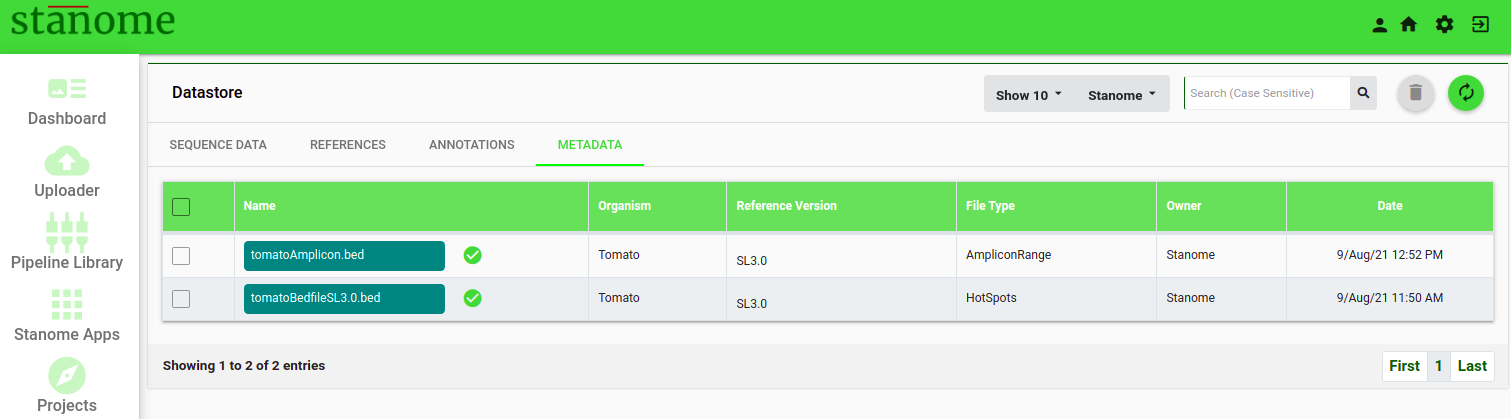Image resolution: width=1511 pixels, height=419 pixels.
Task: Click the trash delete button
Action: [1415, 93]
